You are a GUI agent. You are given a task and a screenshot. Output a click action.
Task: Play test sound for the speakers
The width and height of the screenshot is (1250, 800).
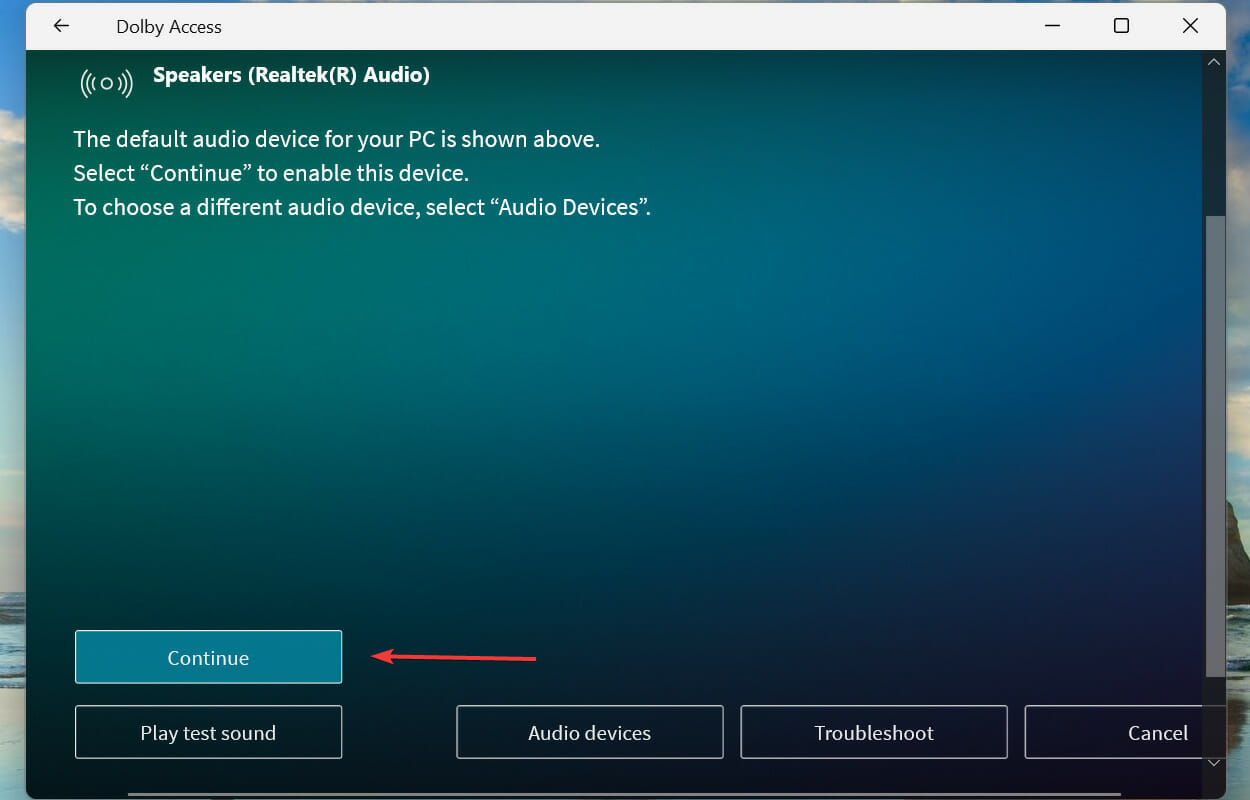pos(208,732)
